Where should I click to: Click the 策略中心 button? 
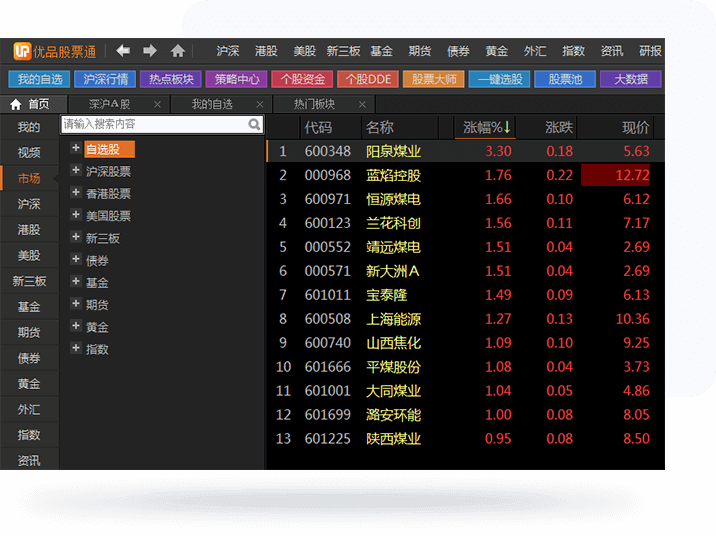(x=237, y=79)
